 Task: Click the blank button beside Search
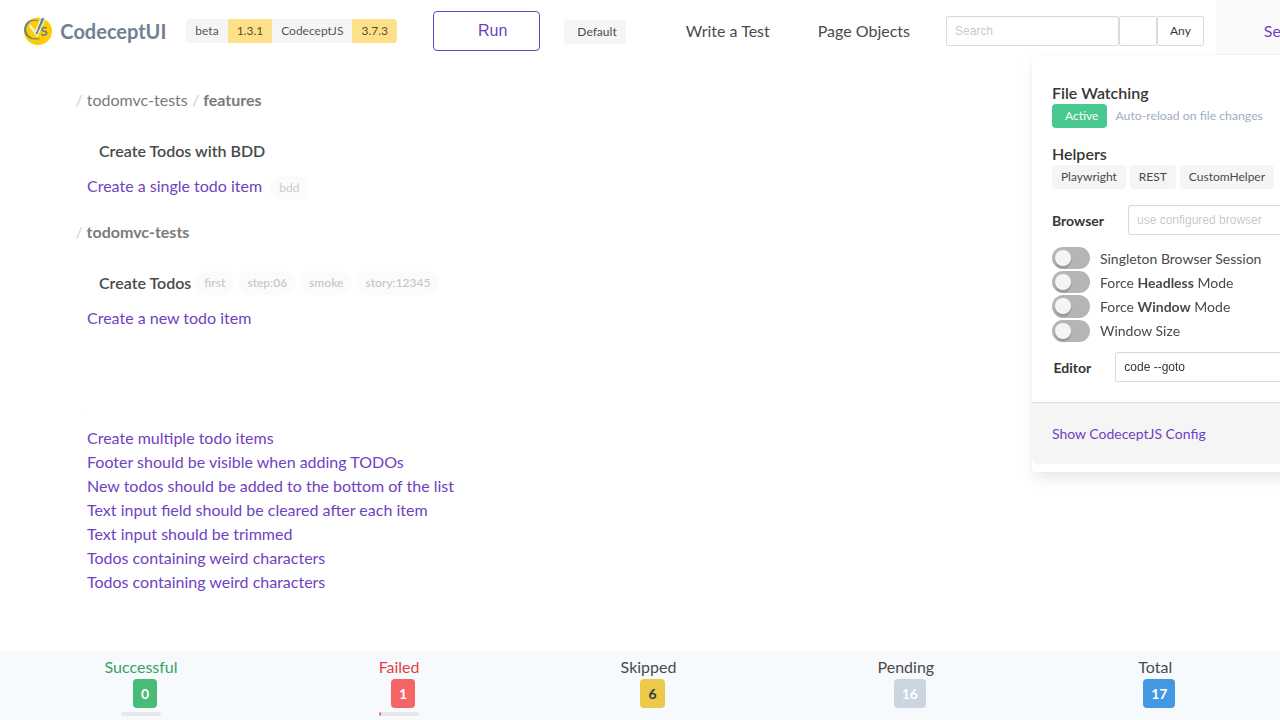pos(1138,31)
